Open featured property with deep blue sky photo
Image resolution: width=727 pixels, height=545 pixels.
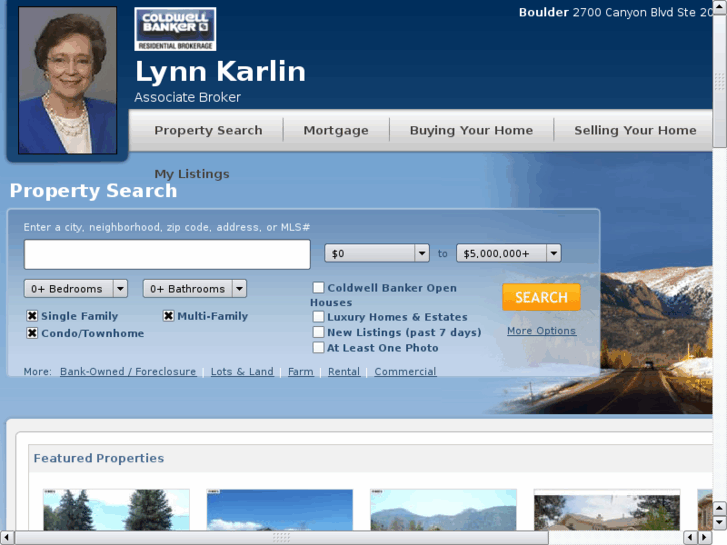[x=280, y=509]
